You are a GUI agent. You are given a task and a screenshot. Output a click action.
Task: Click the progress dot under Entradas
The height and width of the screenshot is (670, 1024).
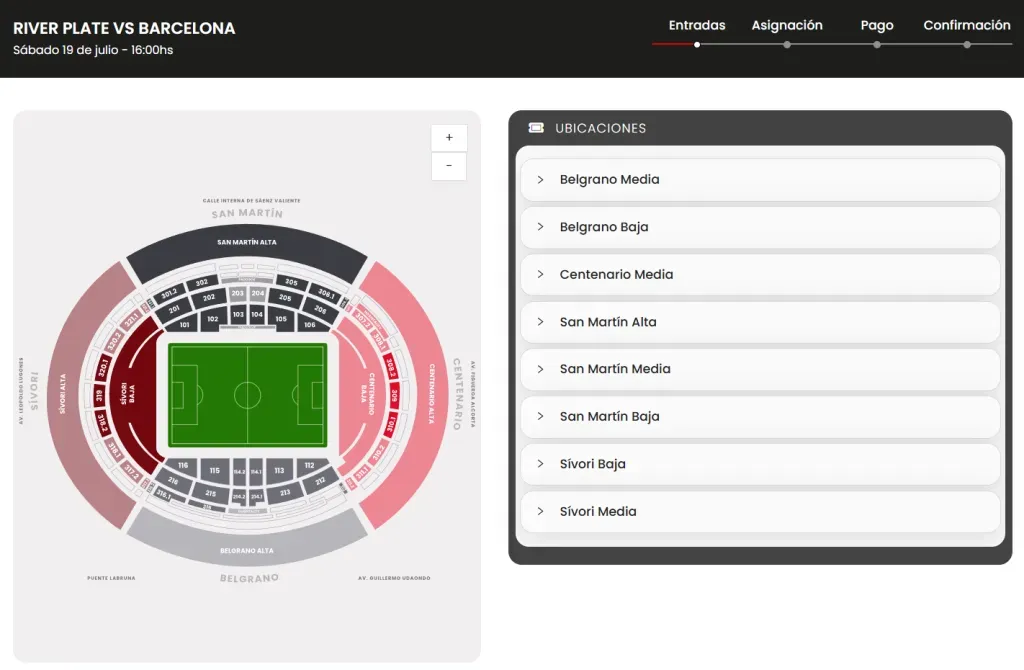click(697, 44)
